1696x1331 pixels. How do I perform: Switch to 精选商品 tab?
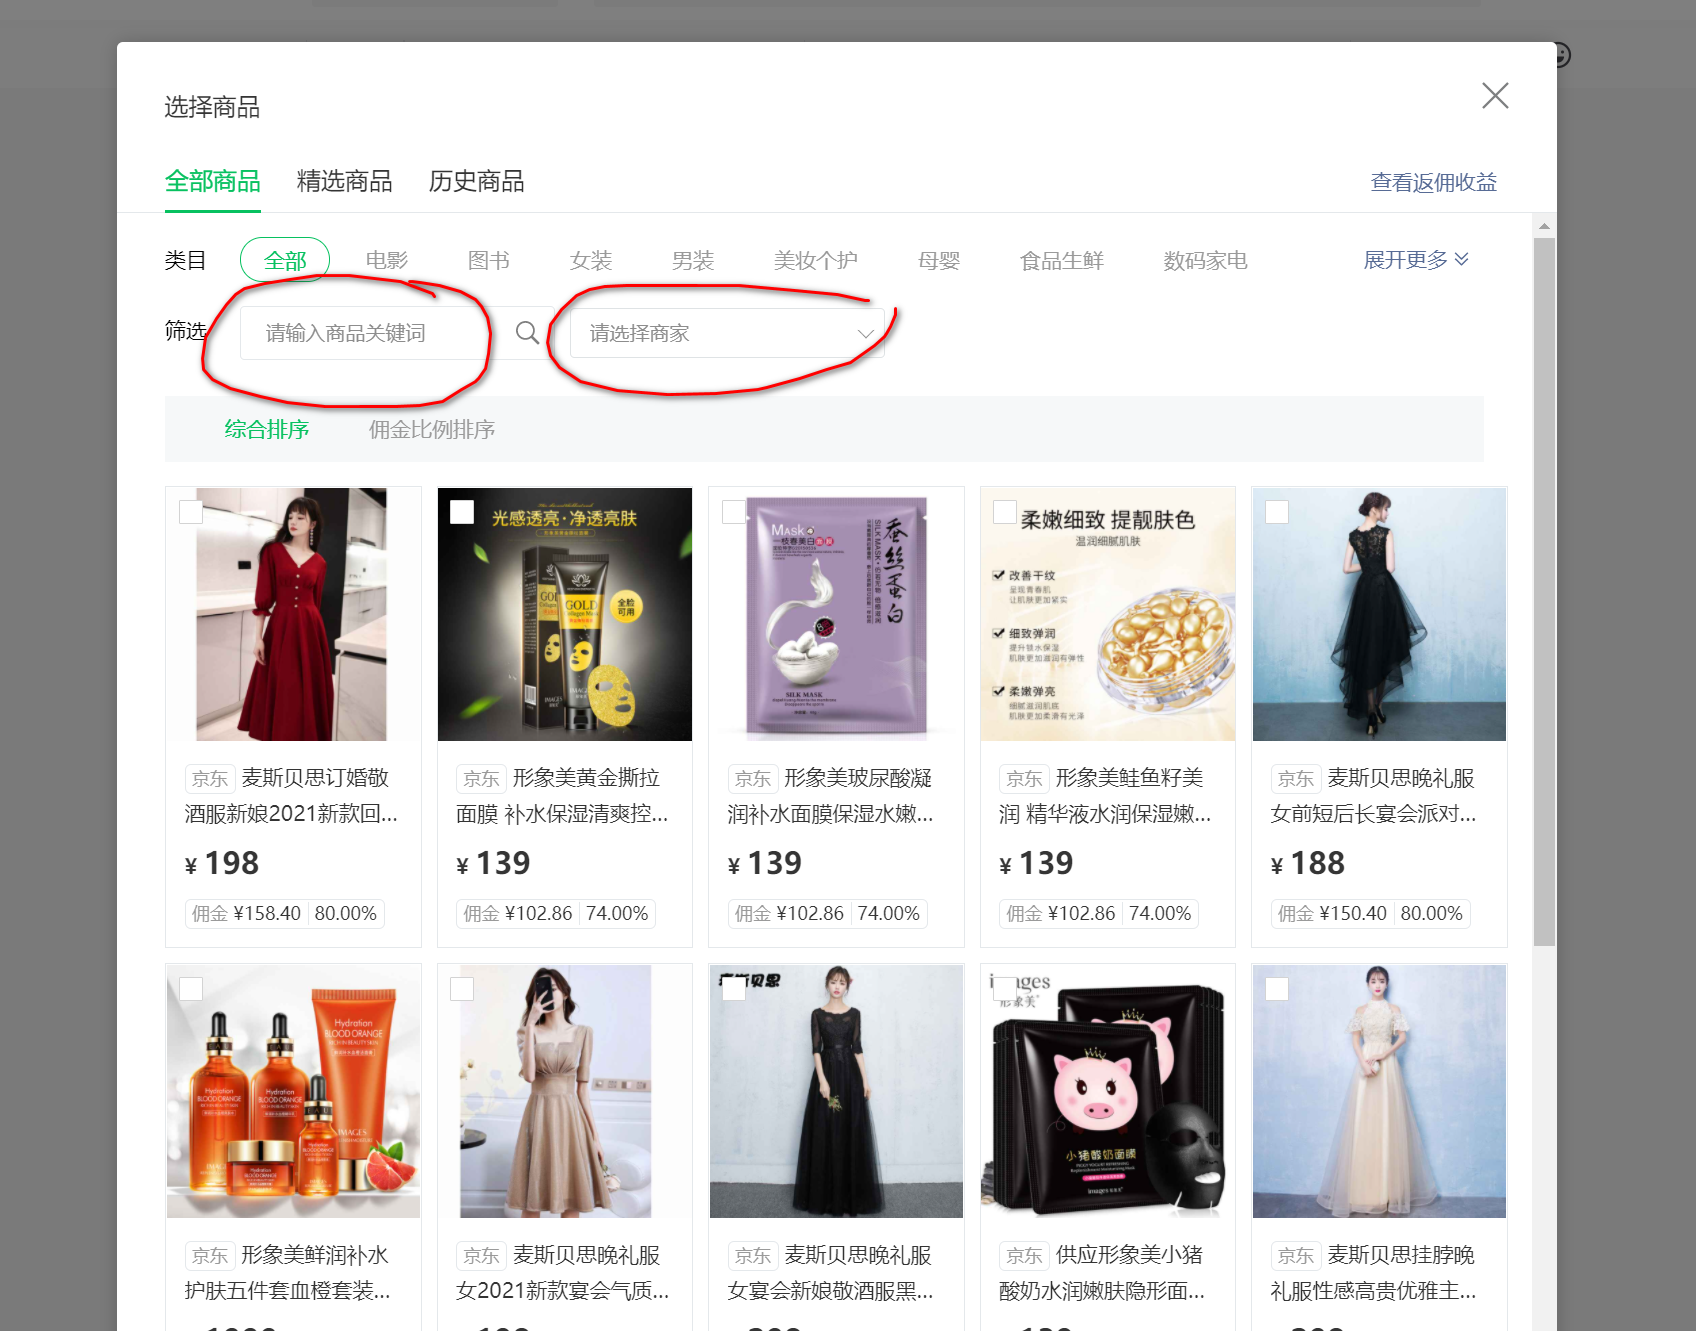click(345, 181)
